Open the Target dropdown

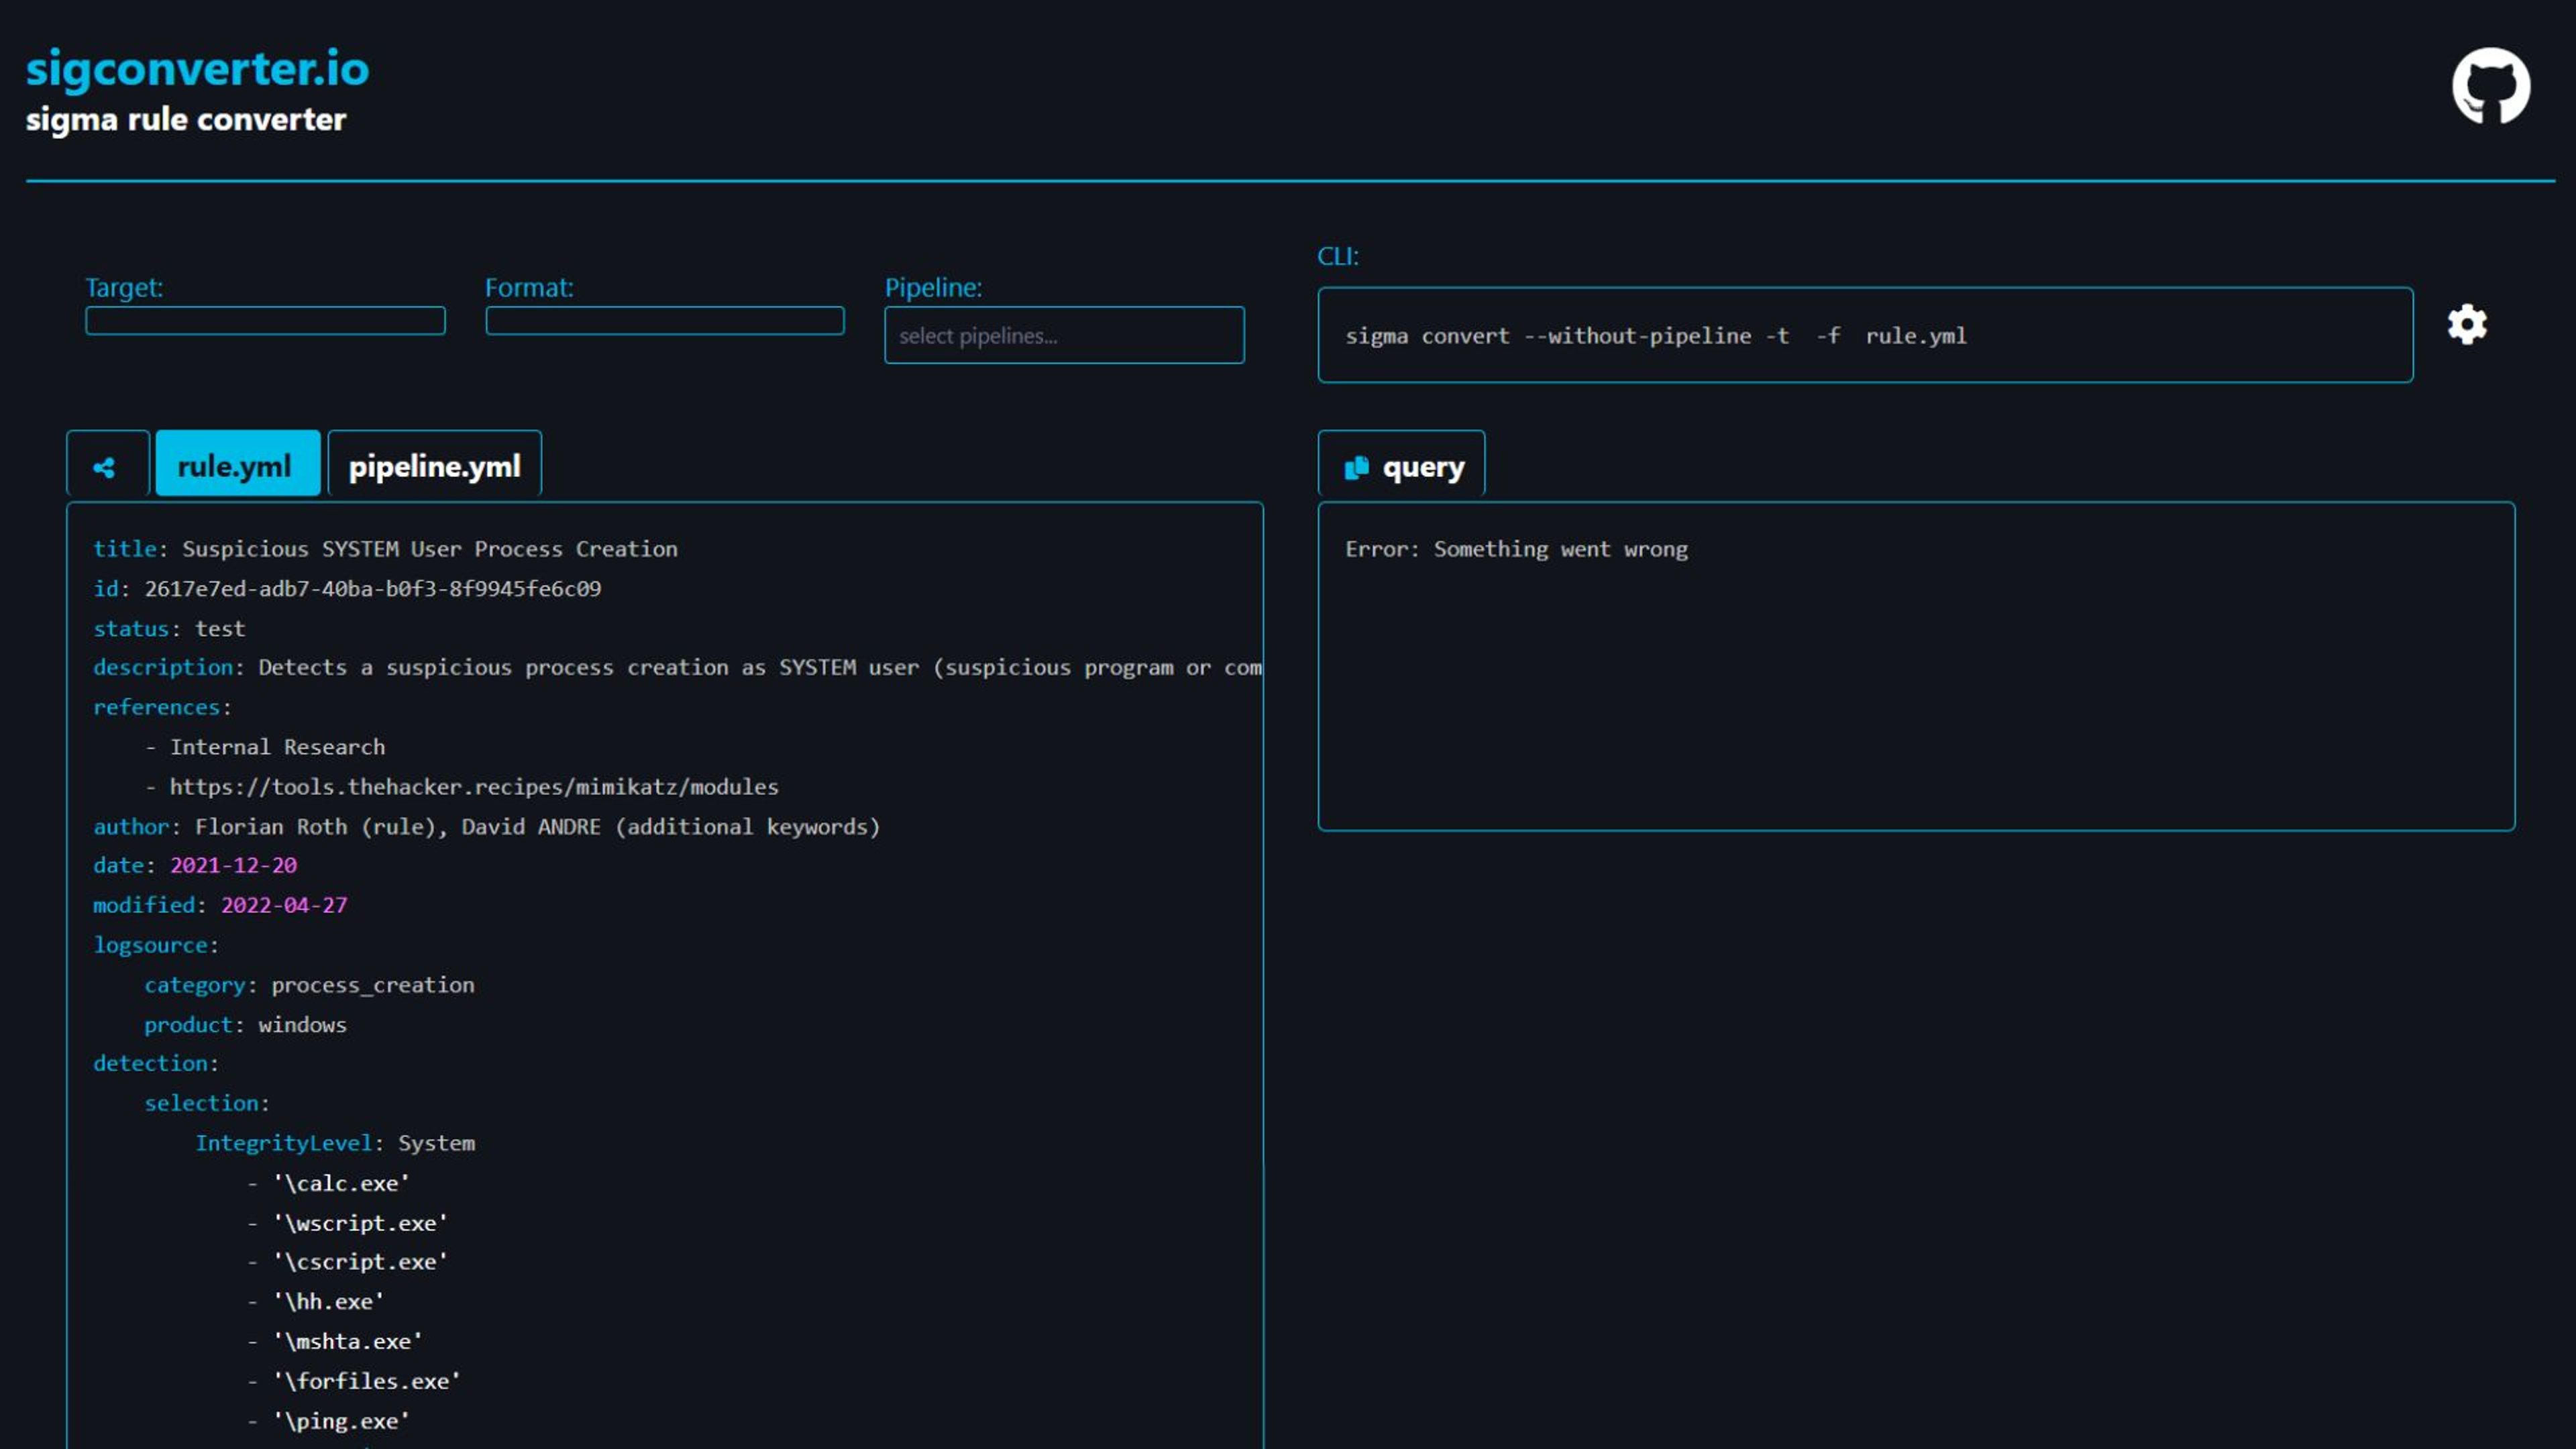pyautogui.click(x=265, y=320)
